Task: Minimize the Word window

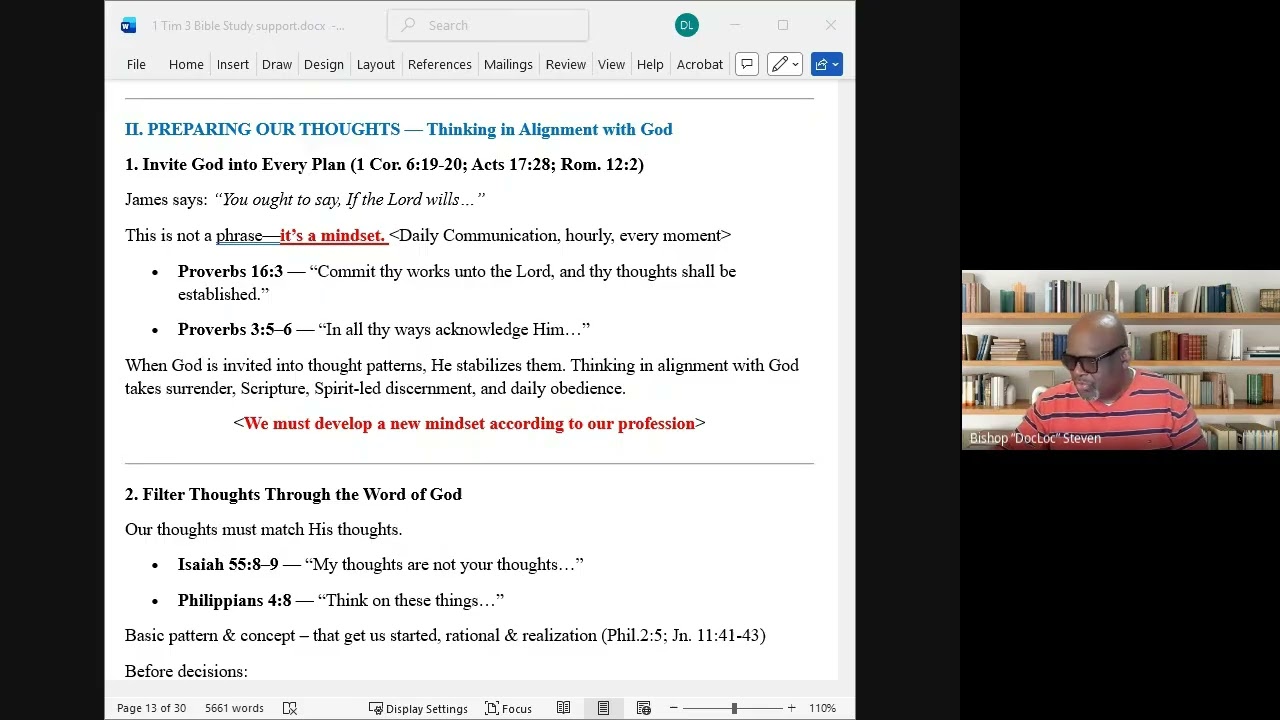Action: pyautogui.click(x=735, y=25)
